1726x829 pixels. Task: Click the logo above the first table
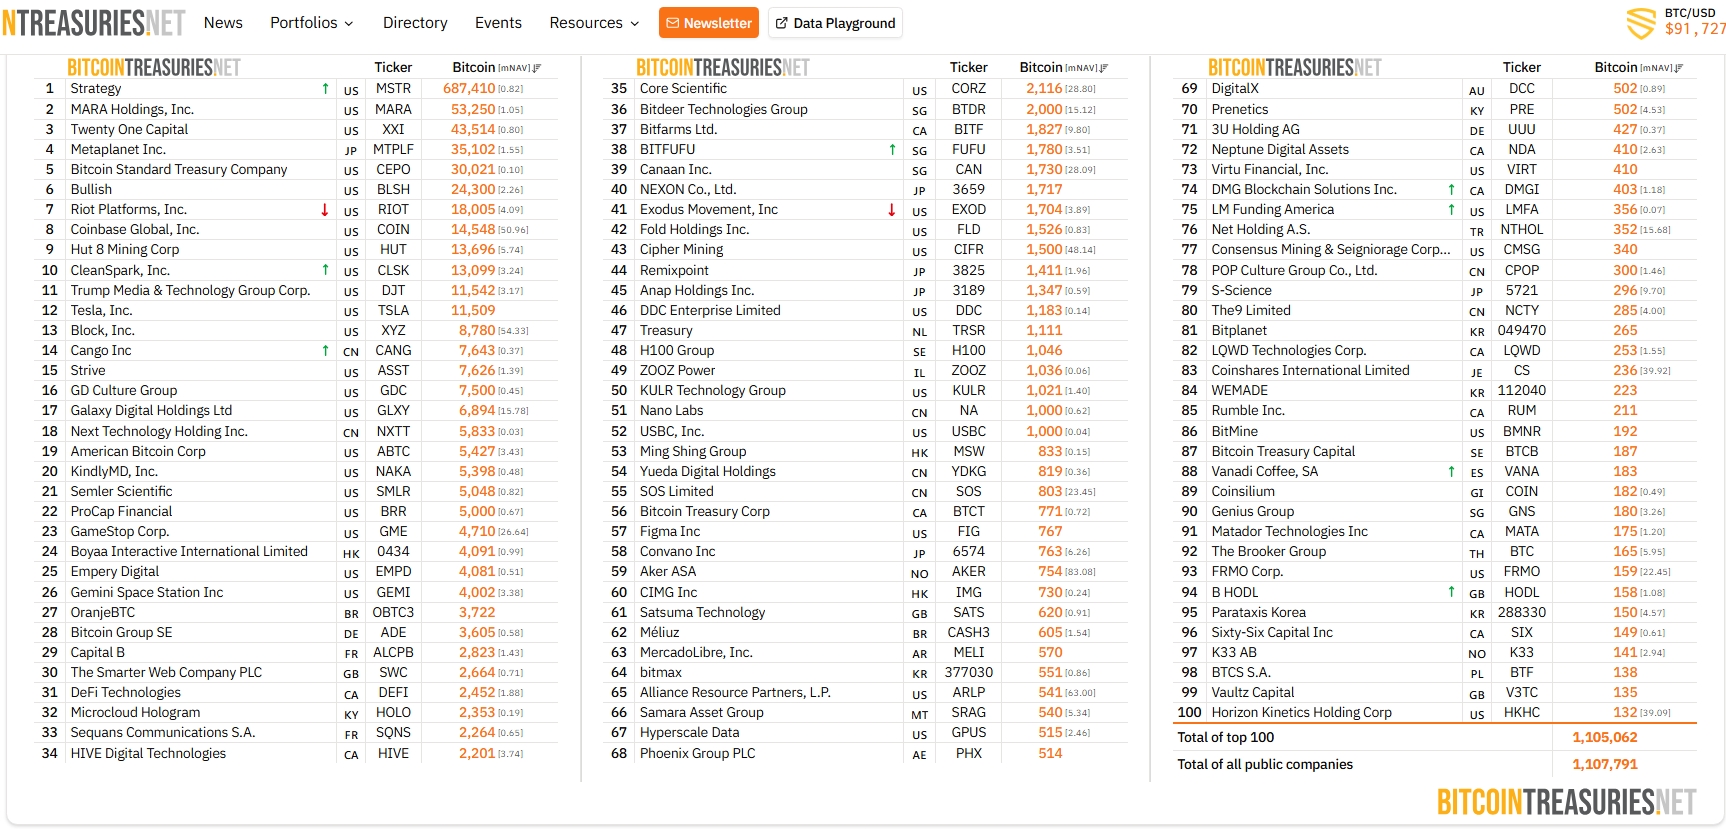154,67
